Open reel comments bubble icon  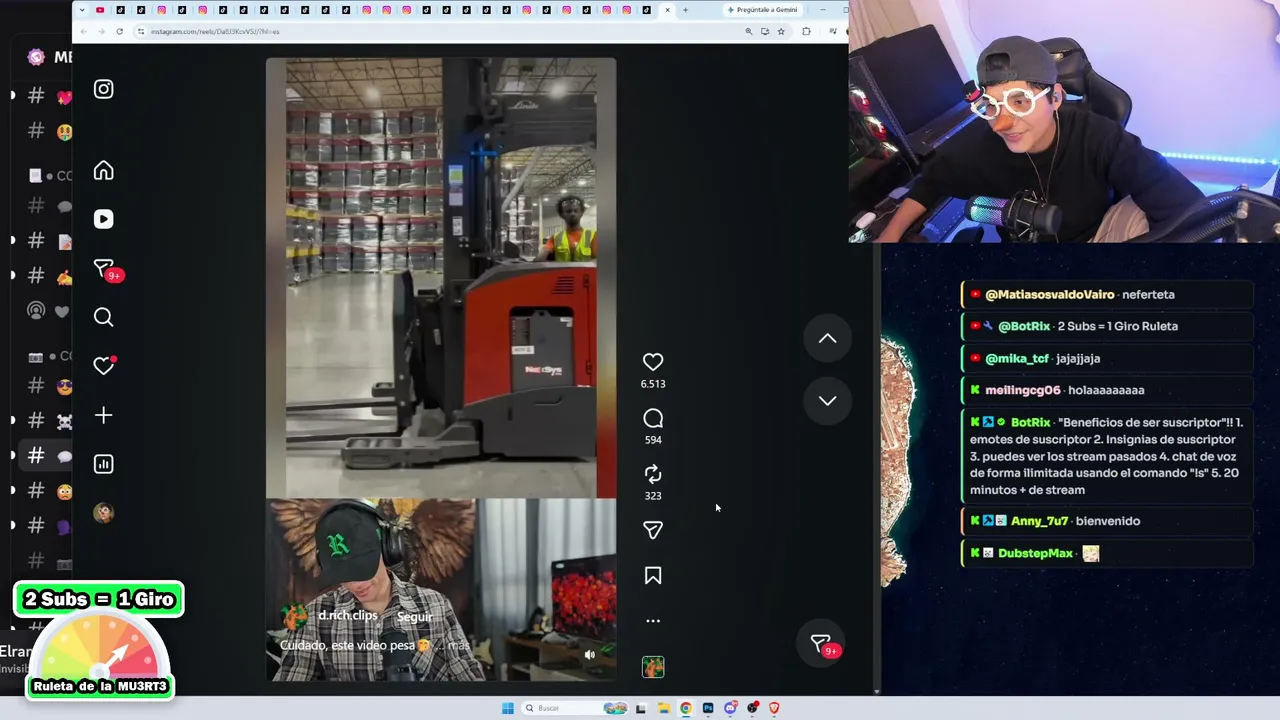coord(653,418)
